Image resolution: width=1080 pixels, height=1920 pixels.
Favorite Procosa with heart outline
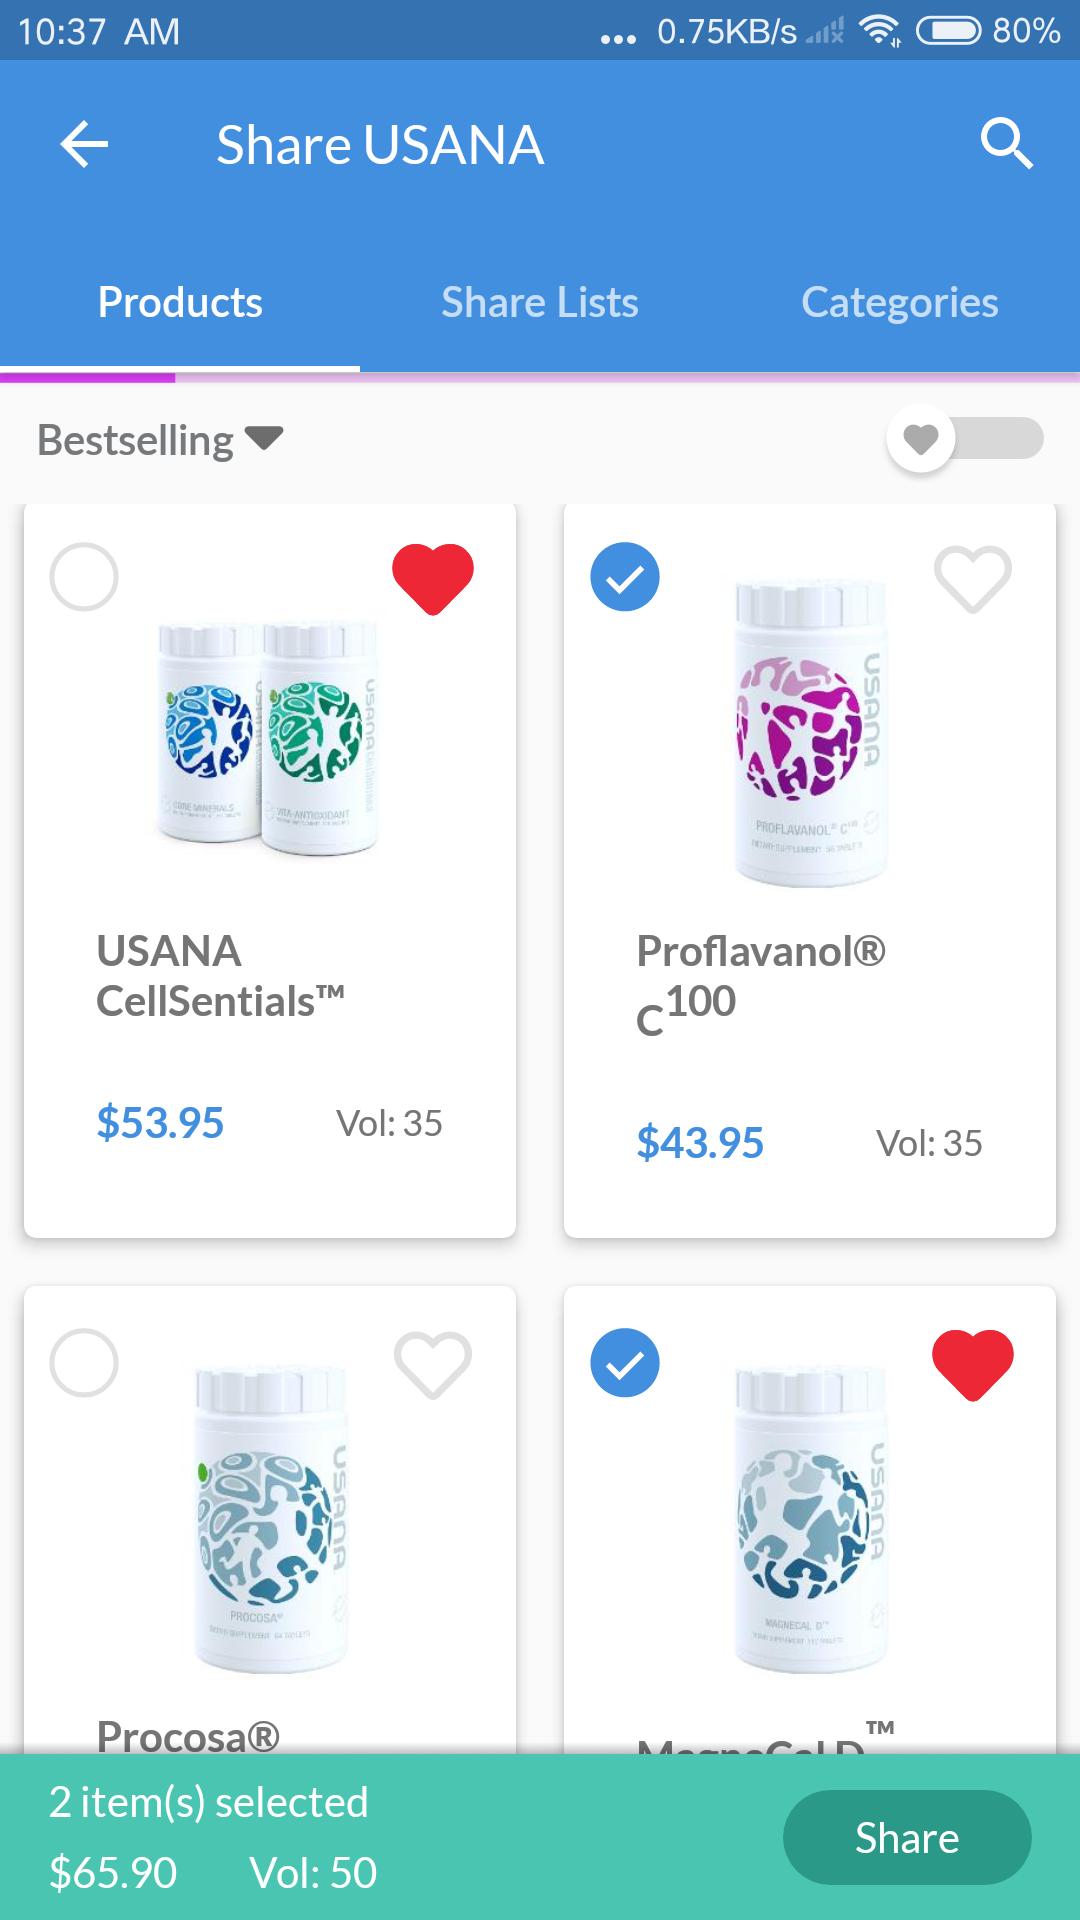click(433, 1364)
